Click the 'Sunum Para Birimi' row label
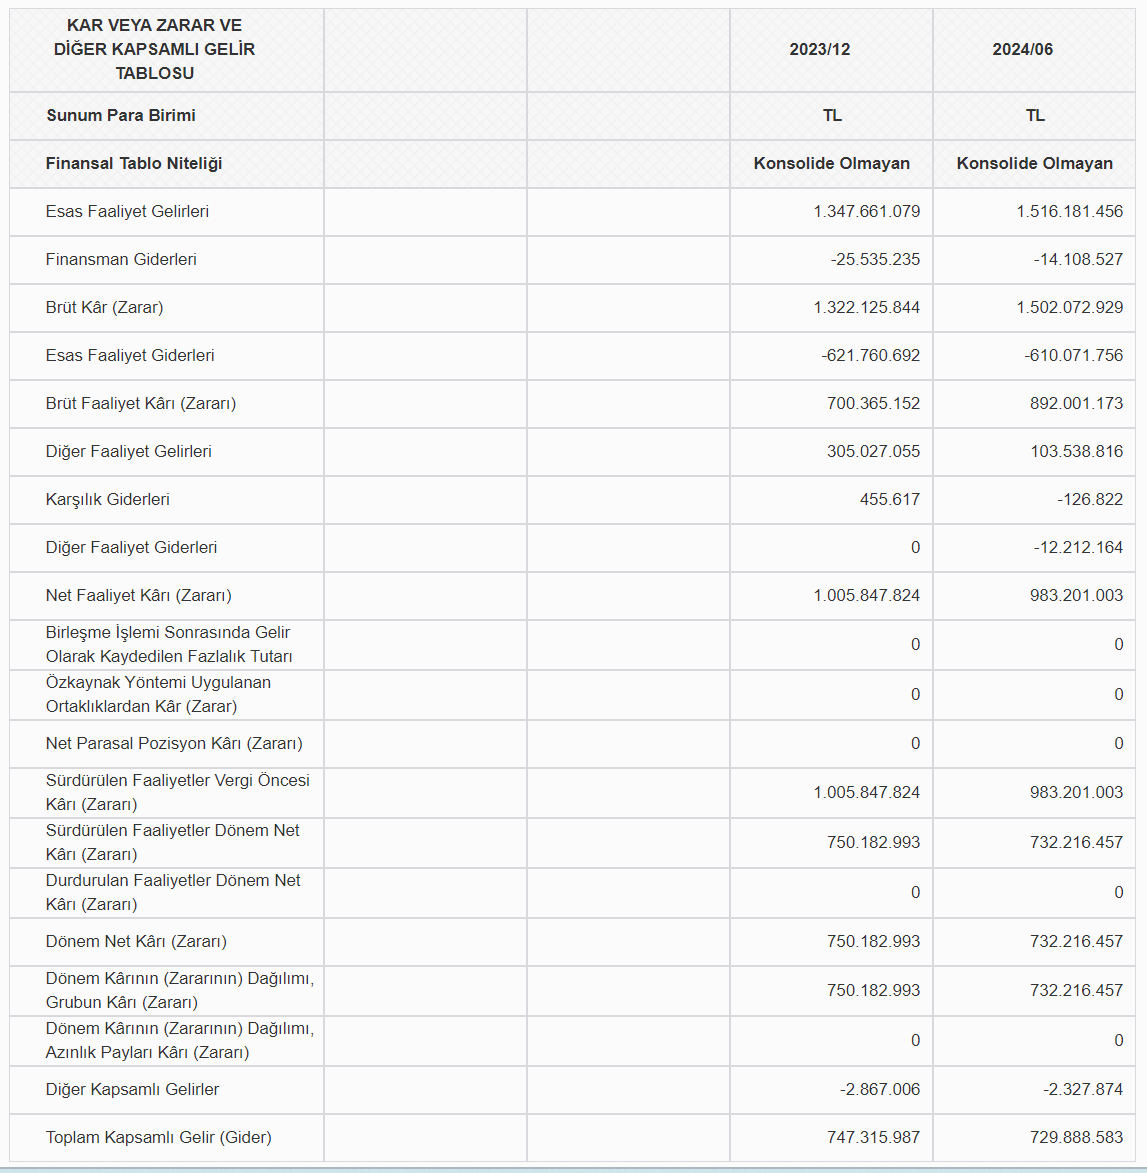Image resolution: width=1147 pixels, height=1173 pixels. click(120, 116)
